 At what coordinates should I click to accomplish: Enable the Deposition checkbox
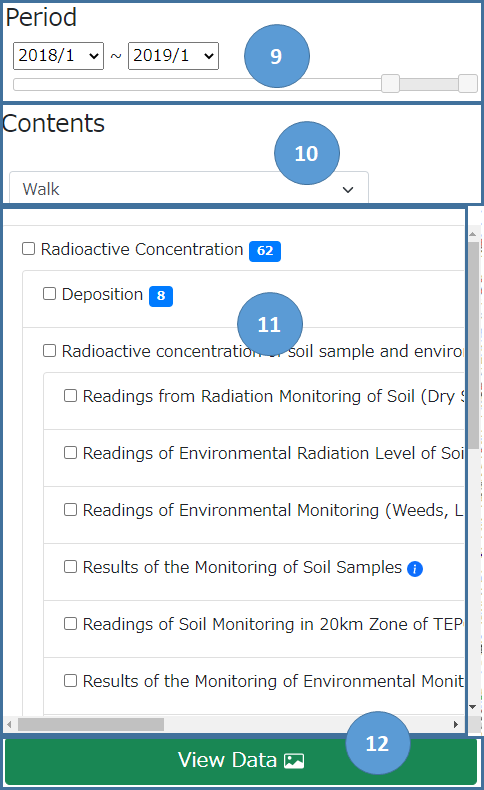click(49, 294)
